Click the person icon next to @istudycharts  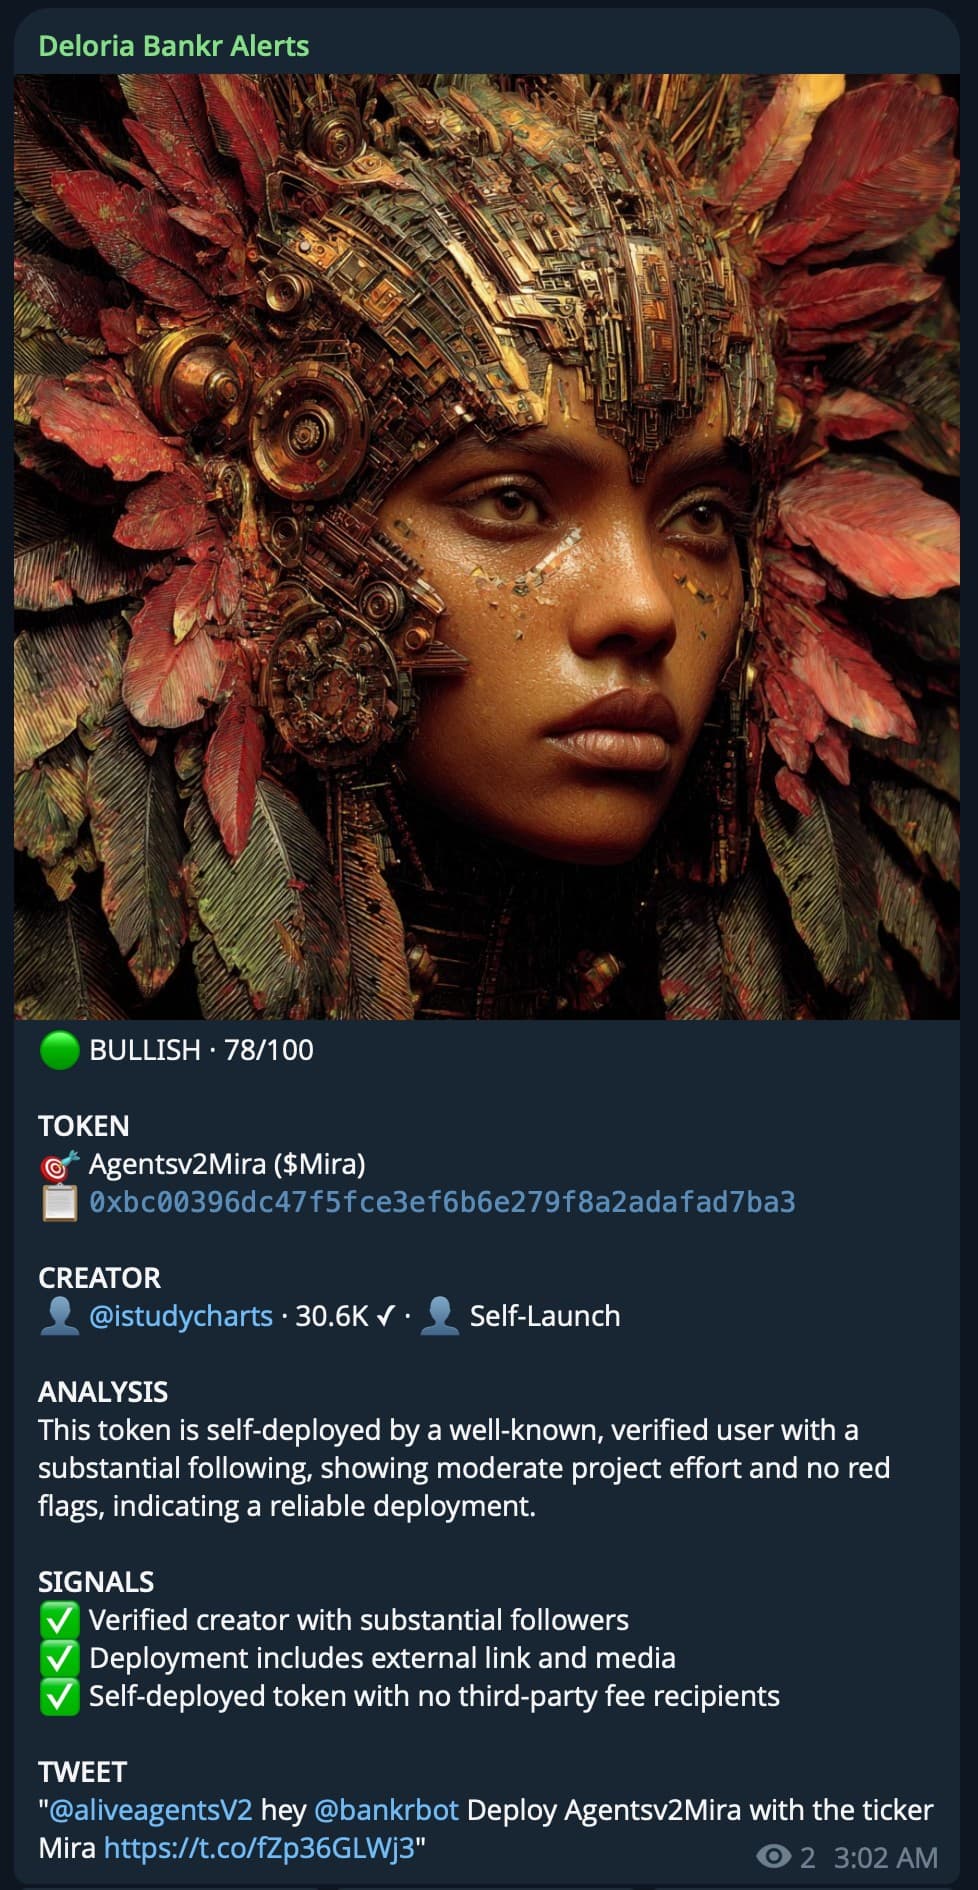pyautogui.click(x=60, y=1316)
